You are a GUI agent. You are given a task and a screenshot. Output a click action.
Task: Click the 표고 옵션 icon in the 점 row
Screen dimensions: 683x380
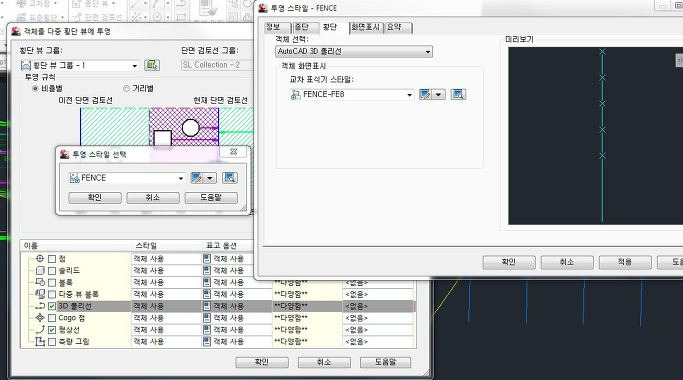(207, 258)
